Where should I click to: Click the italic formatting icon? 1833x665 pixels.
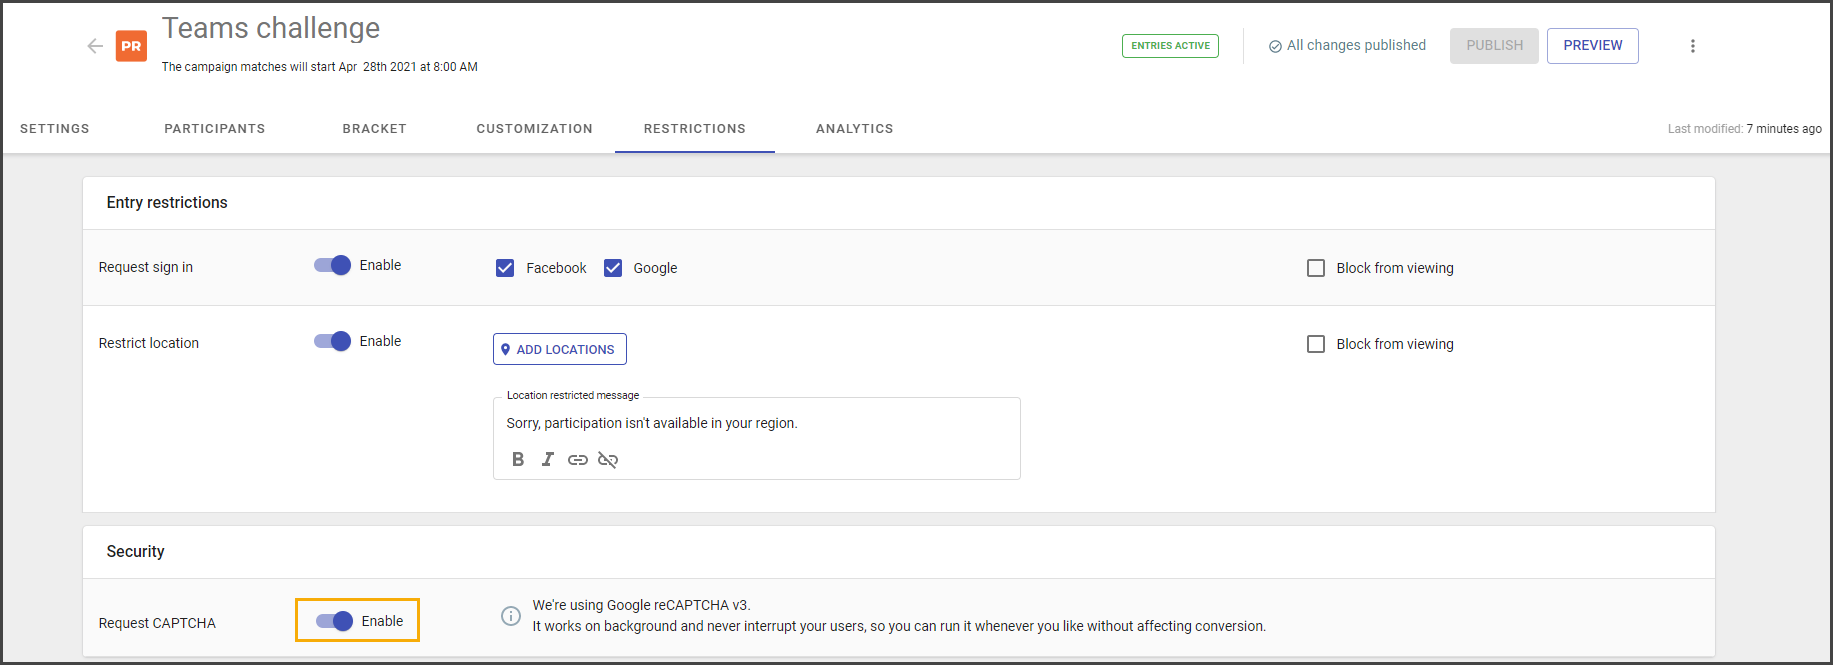pos(548,459)
